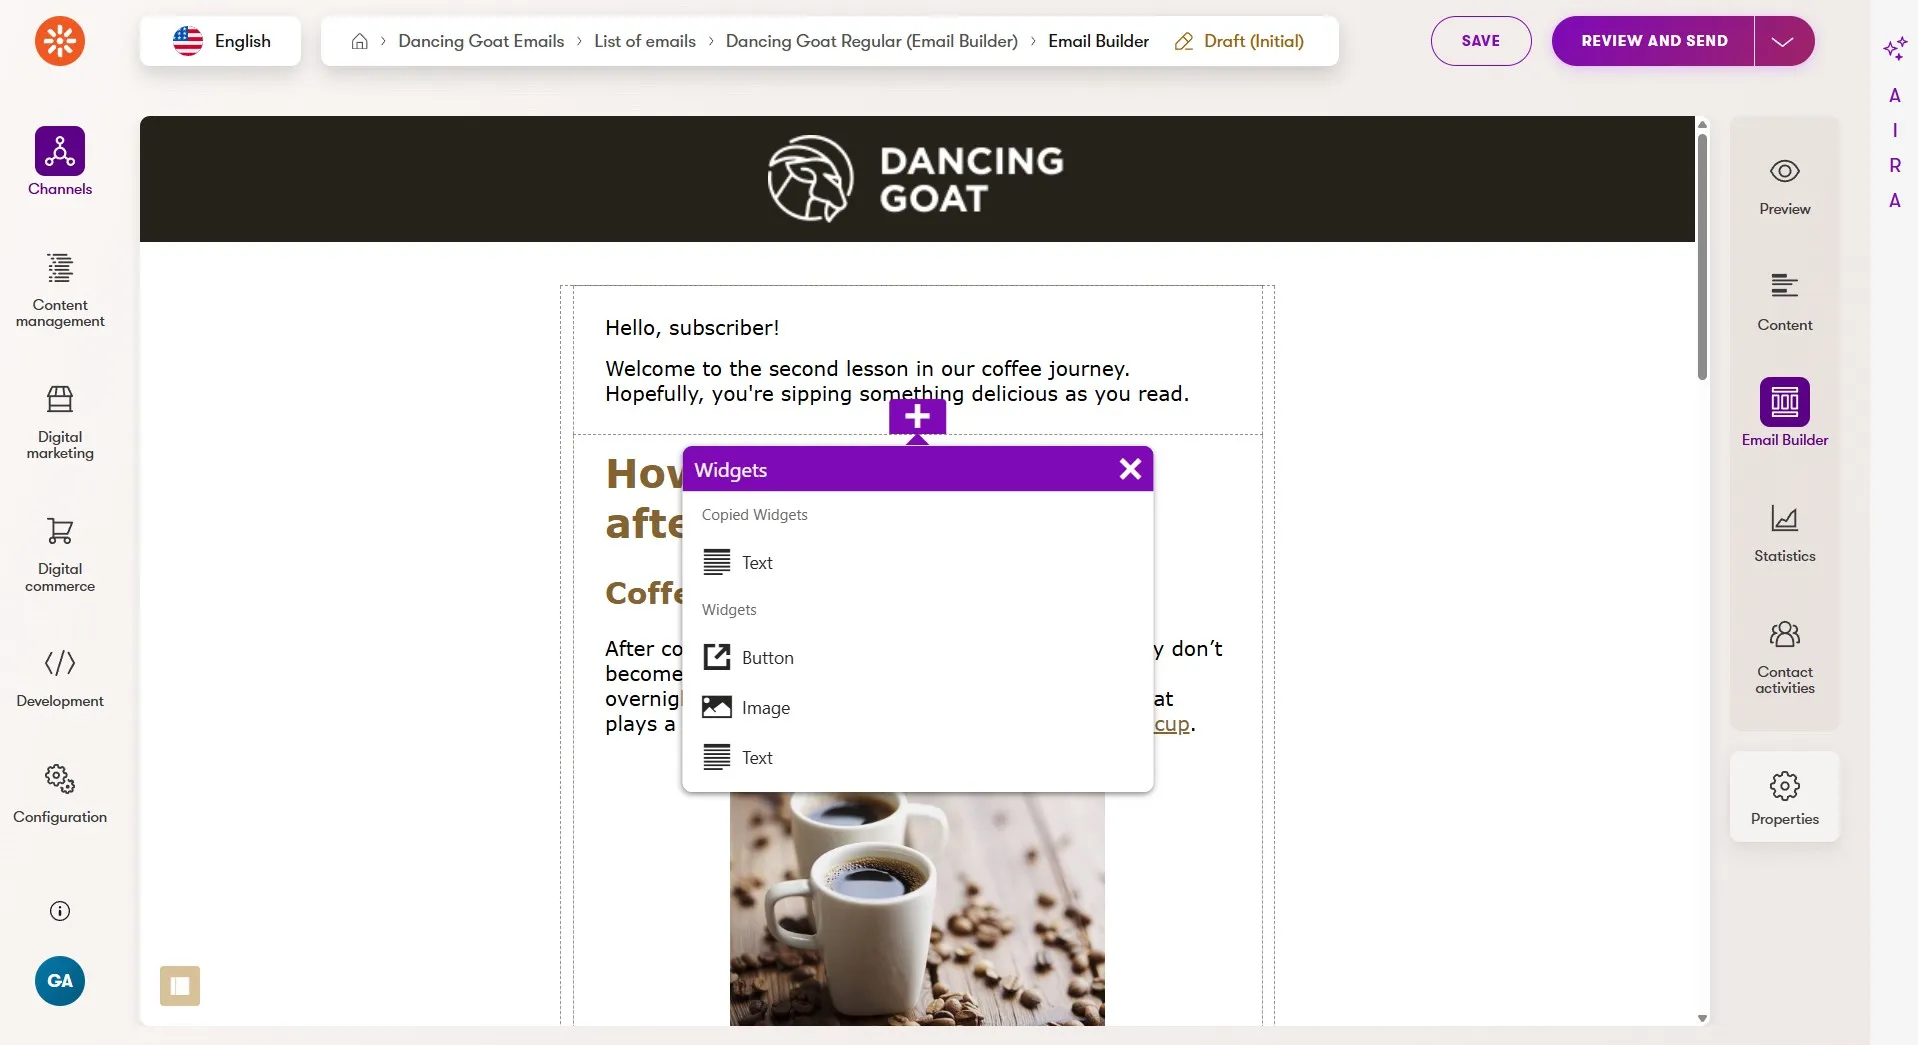Open Content management in the sidebar
This screenshot has height=1045, width=1918.
click(x=60, y=290)
